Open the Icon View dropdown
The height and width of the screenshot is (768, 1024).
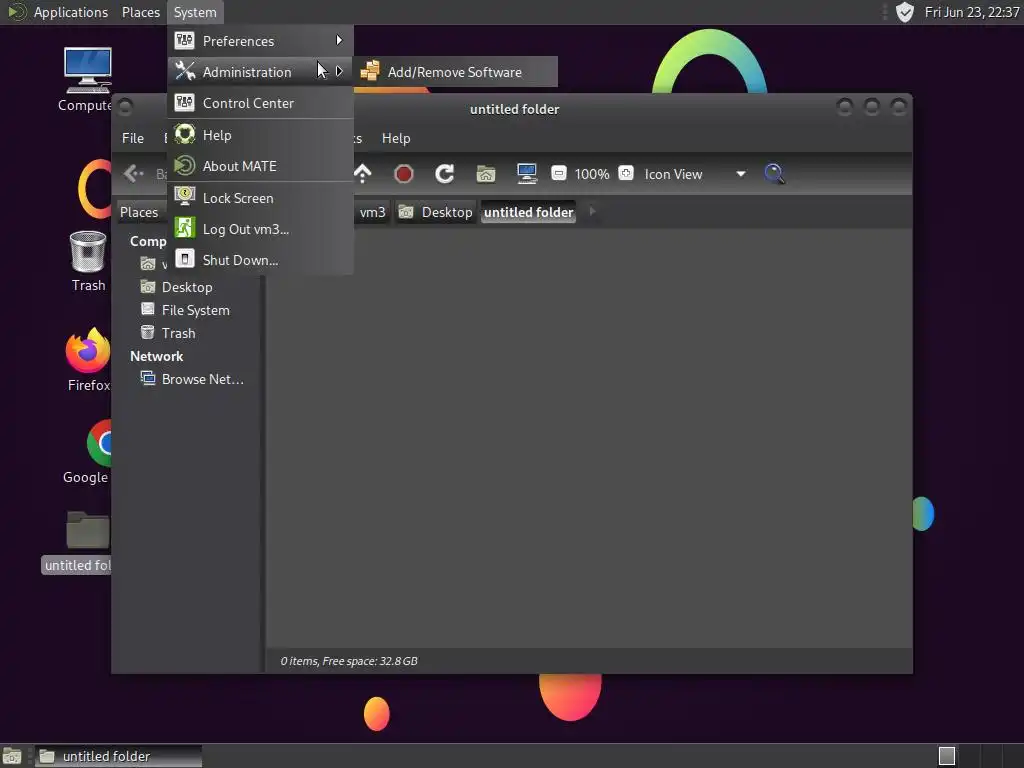tap(695, 174)
